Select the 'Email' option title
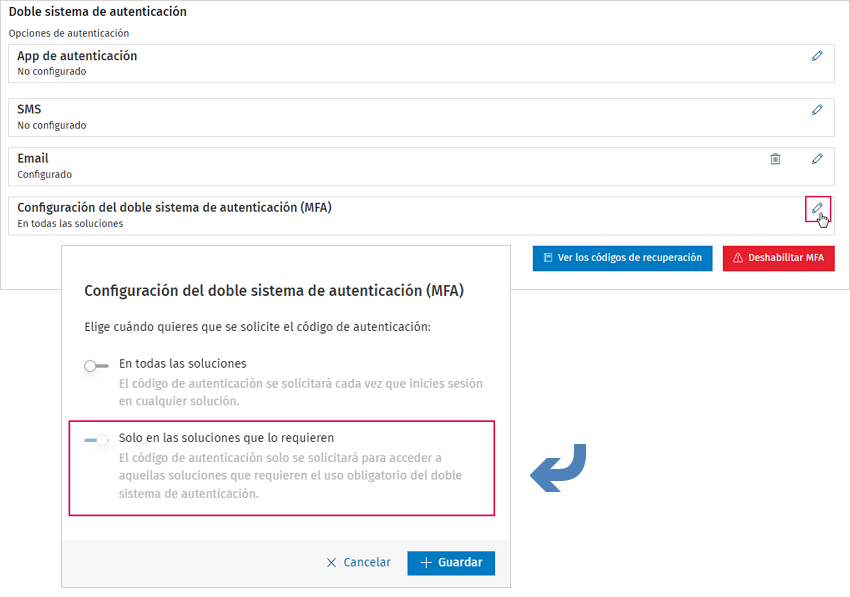 pyautogui.click(x=33, y=158)
